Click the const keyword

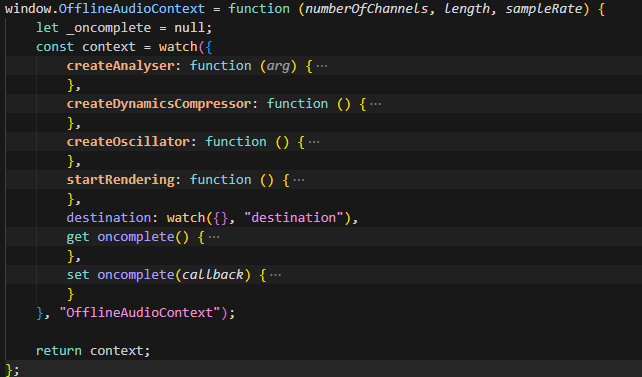tap(55, 47)
